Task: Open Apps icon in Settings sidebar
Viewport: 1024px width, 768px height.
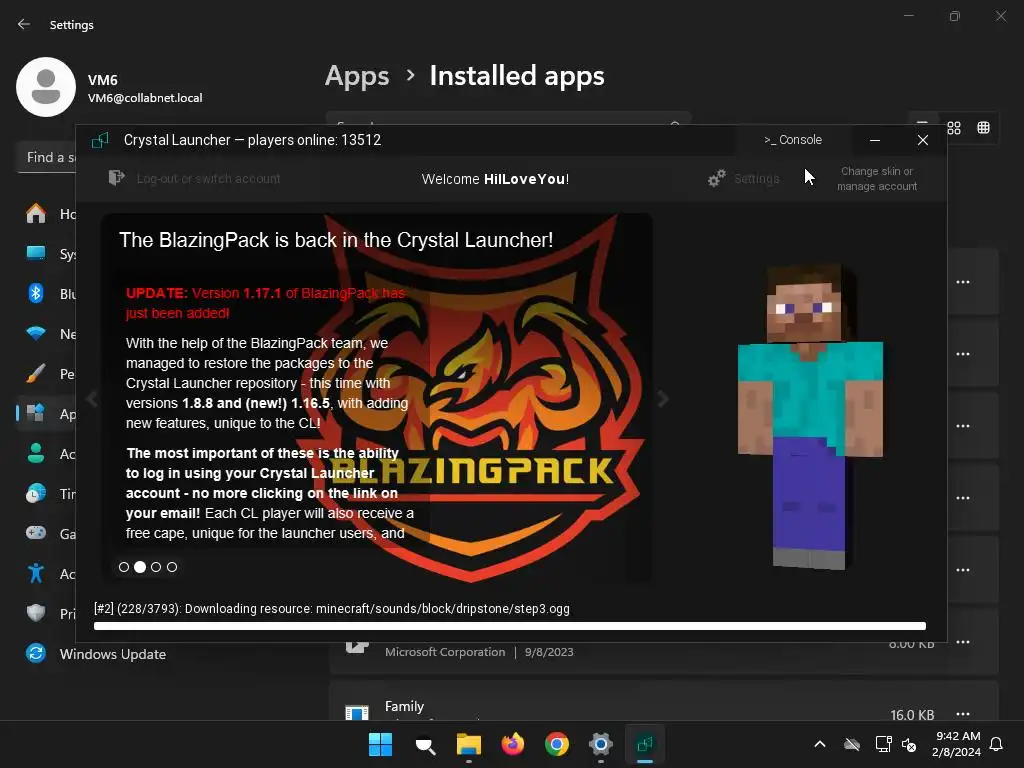Action: coord(36,413)
